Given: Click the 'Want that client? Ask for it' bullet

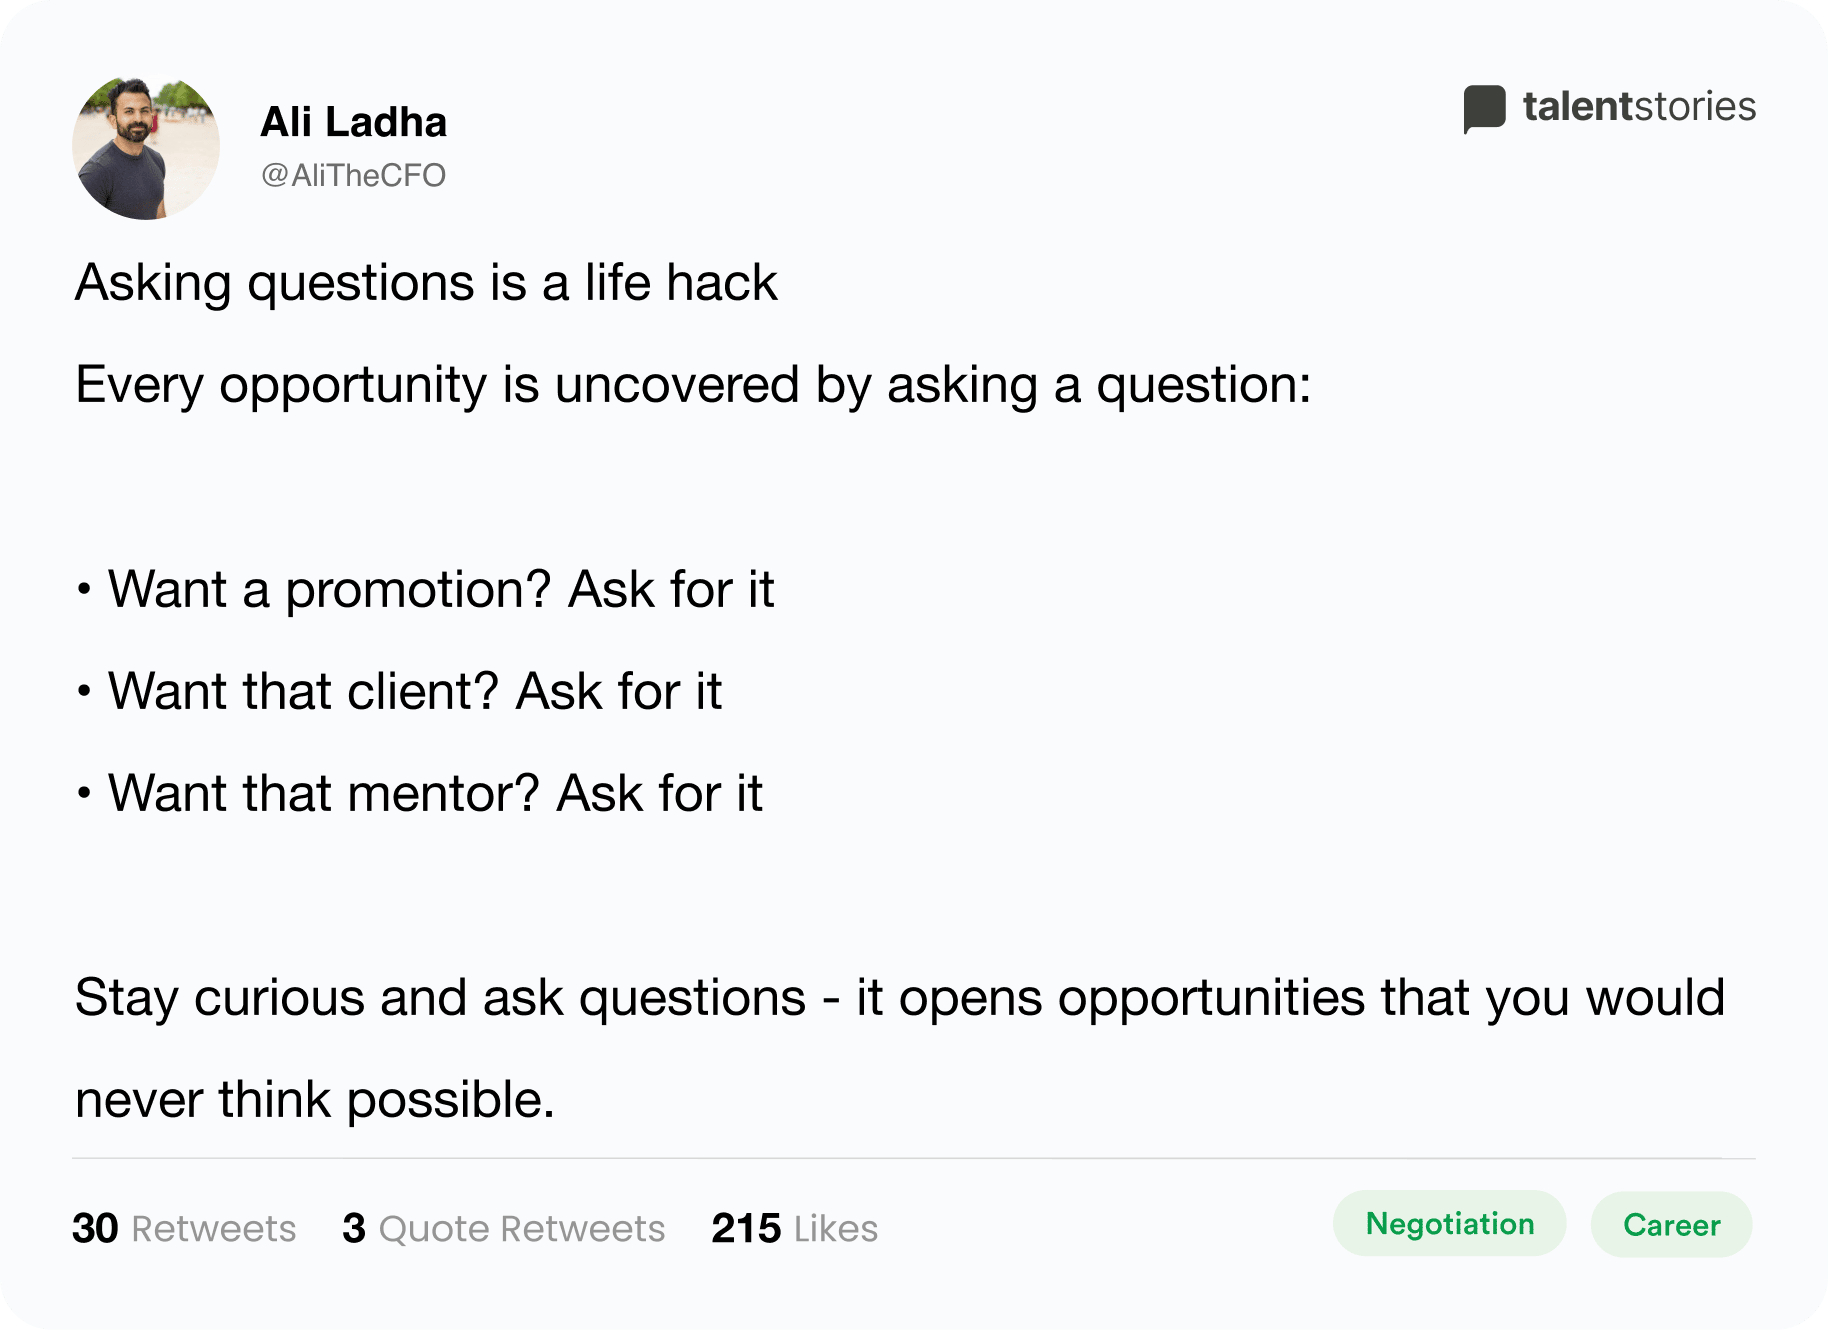Looking at the screenshot, I should 415,691.
